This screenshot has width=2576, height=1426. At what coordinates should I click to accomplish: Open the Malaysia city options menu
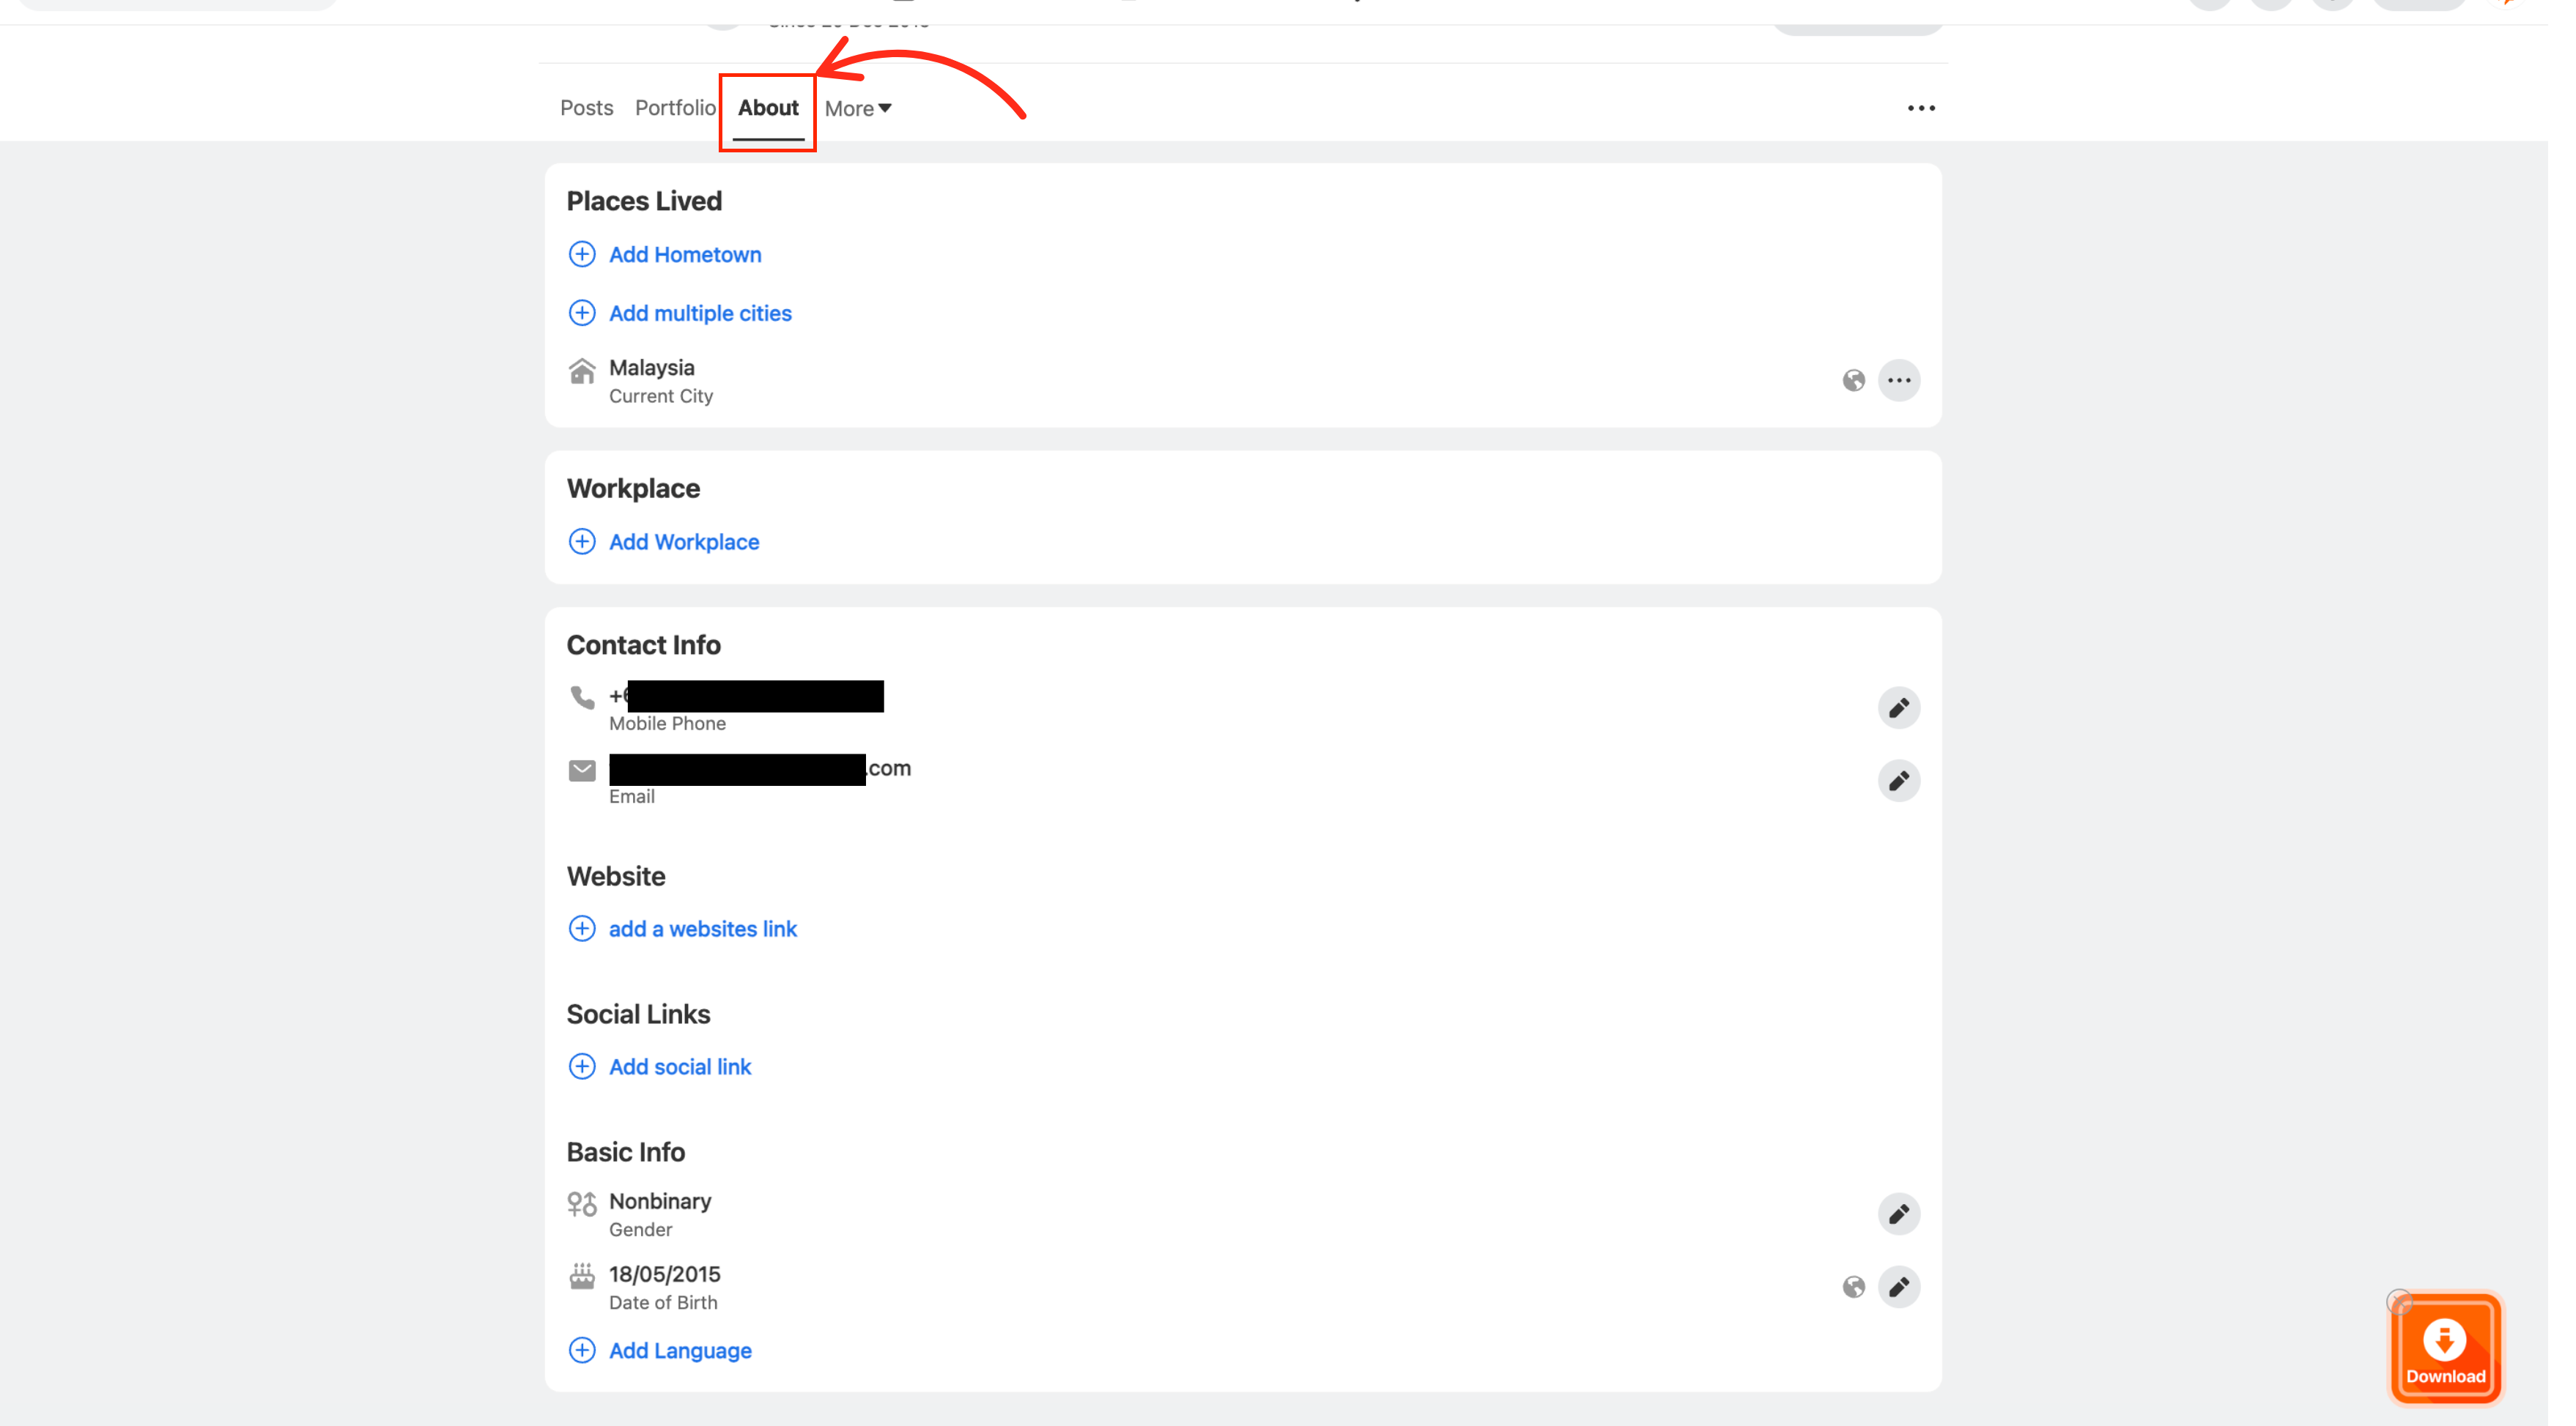pos(1899,380)
